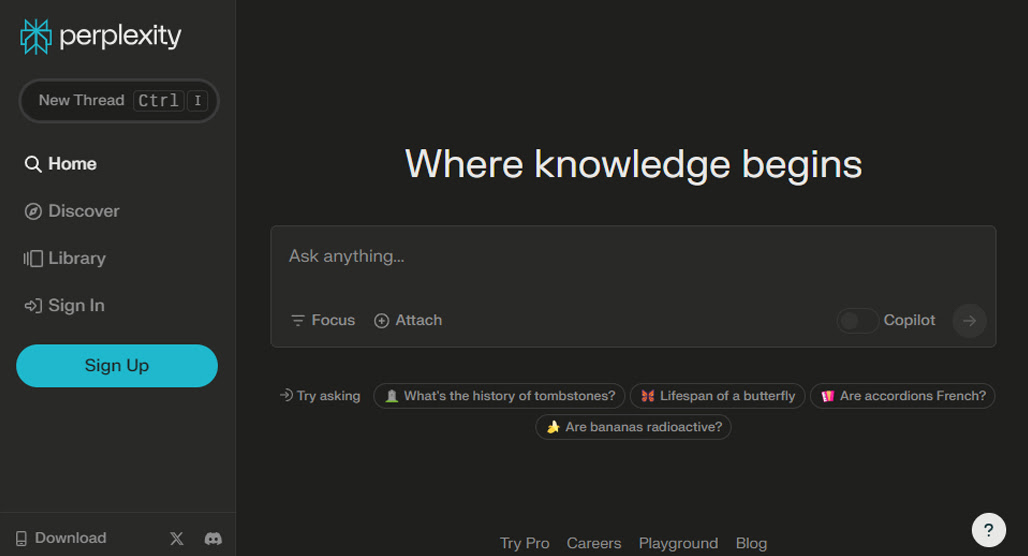
Task: Start a New Thread
Action: click(x=119, y=100)
